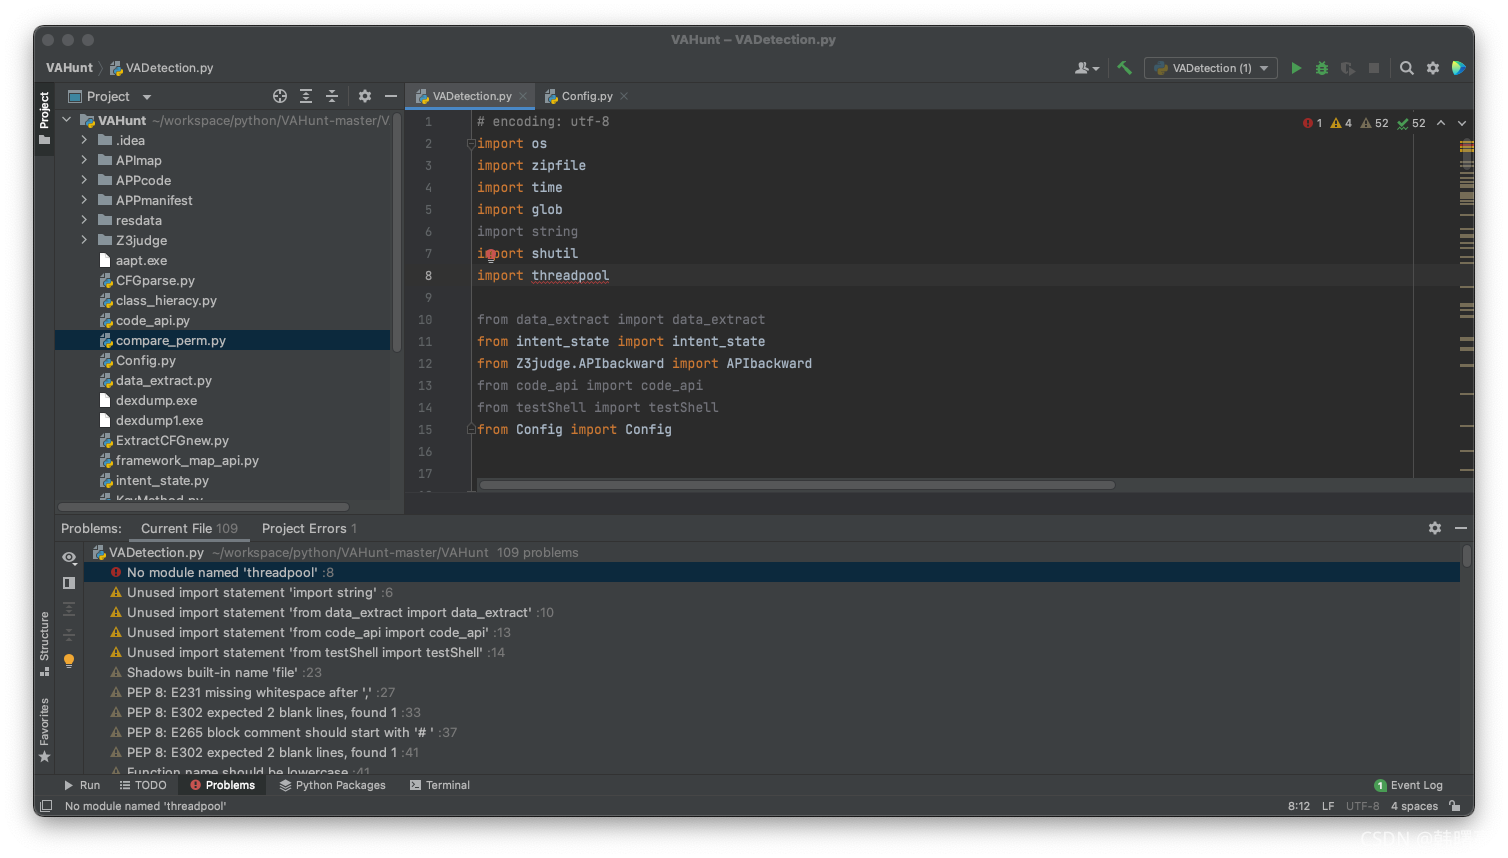Open Search Everywhere magnifier
Viewport: 1508px width, 858px height.
(1407, 68)
